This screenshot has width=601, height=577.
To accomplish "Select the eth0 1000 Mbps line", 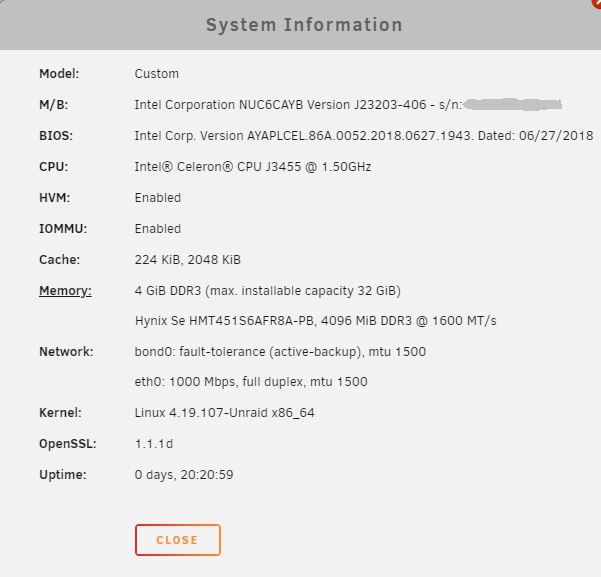I will (251, 381).
